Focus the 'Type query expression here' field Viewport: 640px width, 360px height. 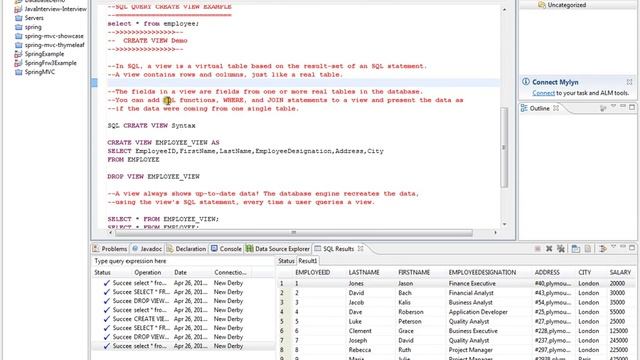coord(183,261)
